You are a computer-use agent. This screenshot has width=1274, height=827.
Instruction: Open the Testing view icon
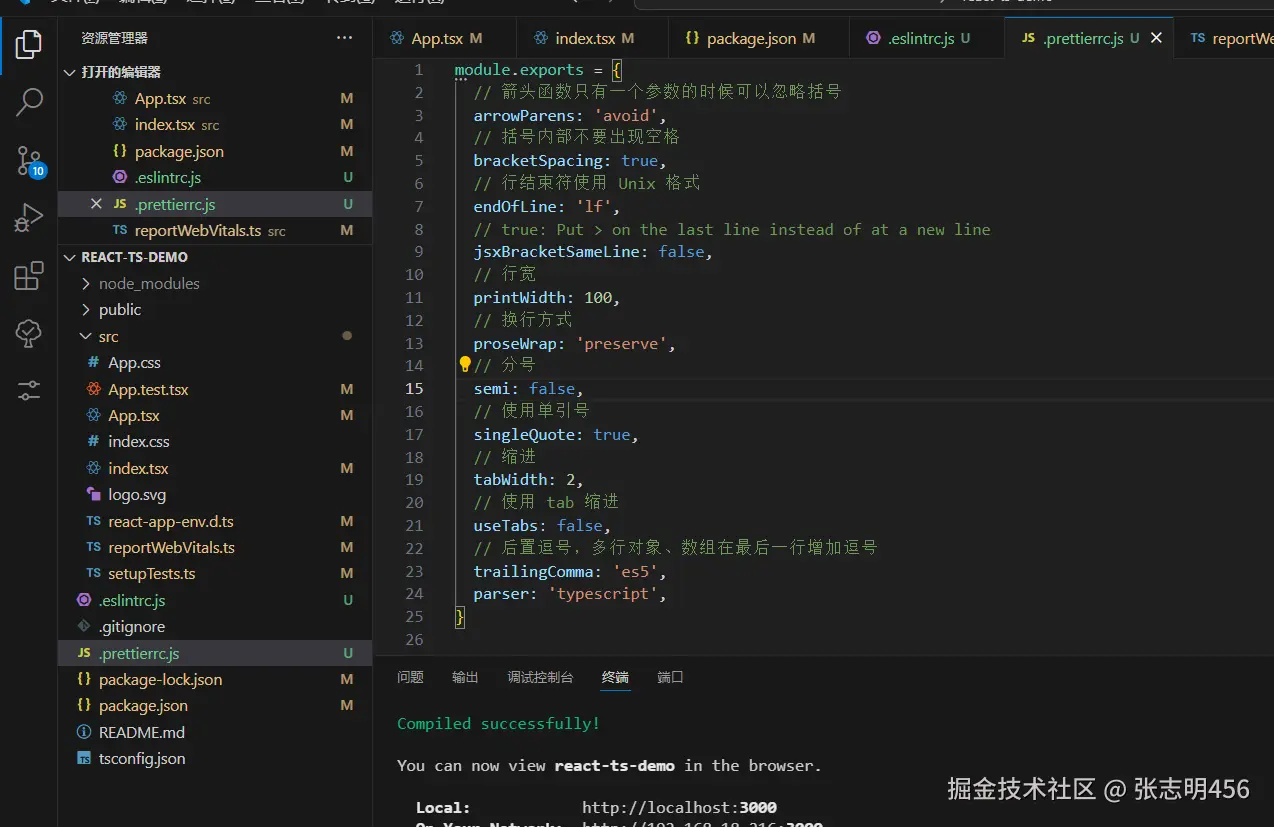[29, 333]
